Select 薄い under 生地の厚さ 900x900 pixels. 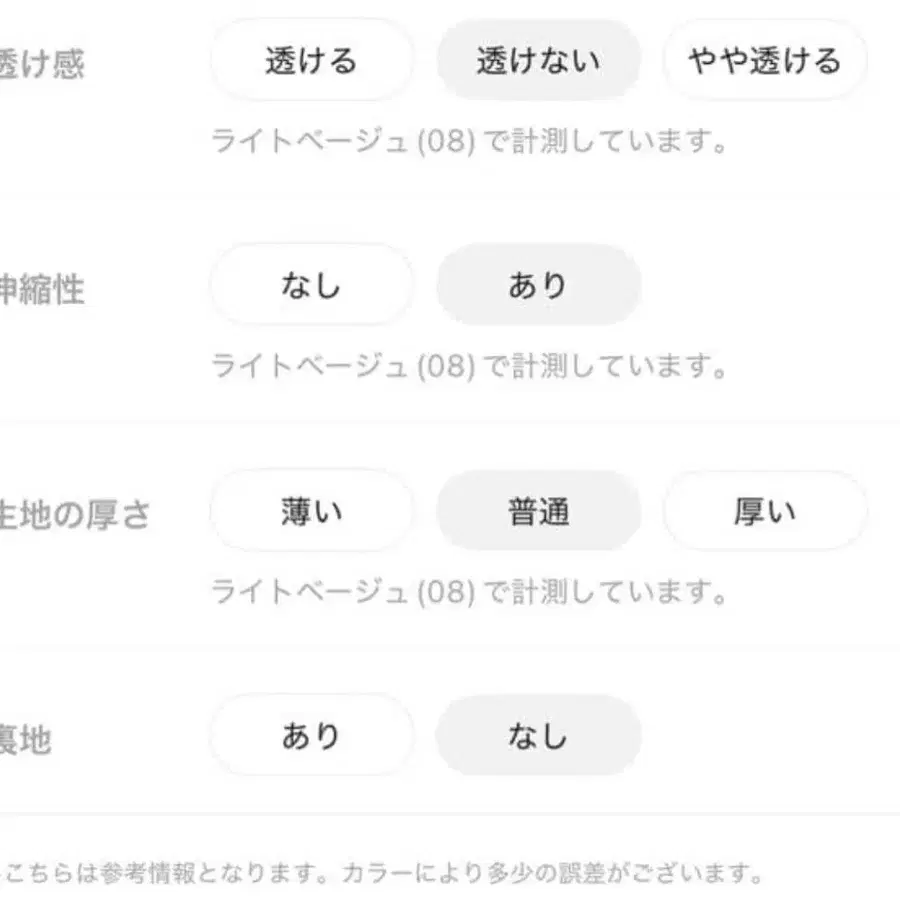click(311, 511)
